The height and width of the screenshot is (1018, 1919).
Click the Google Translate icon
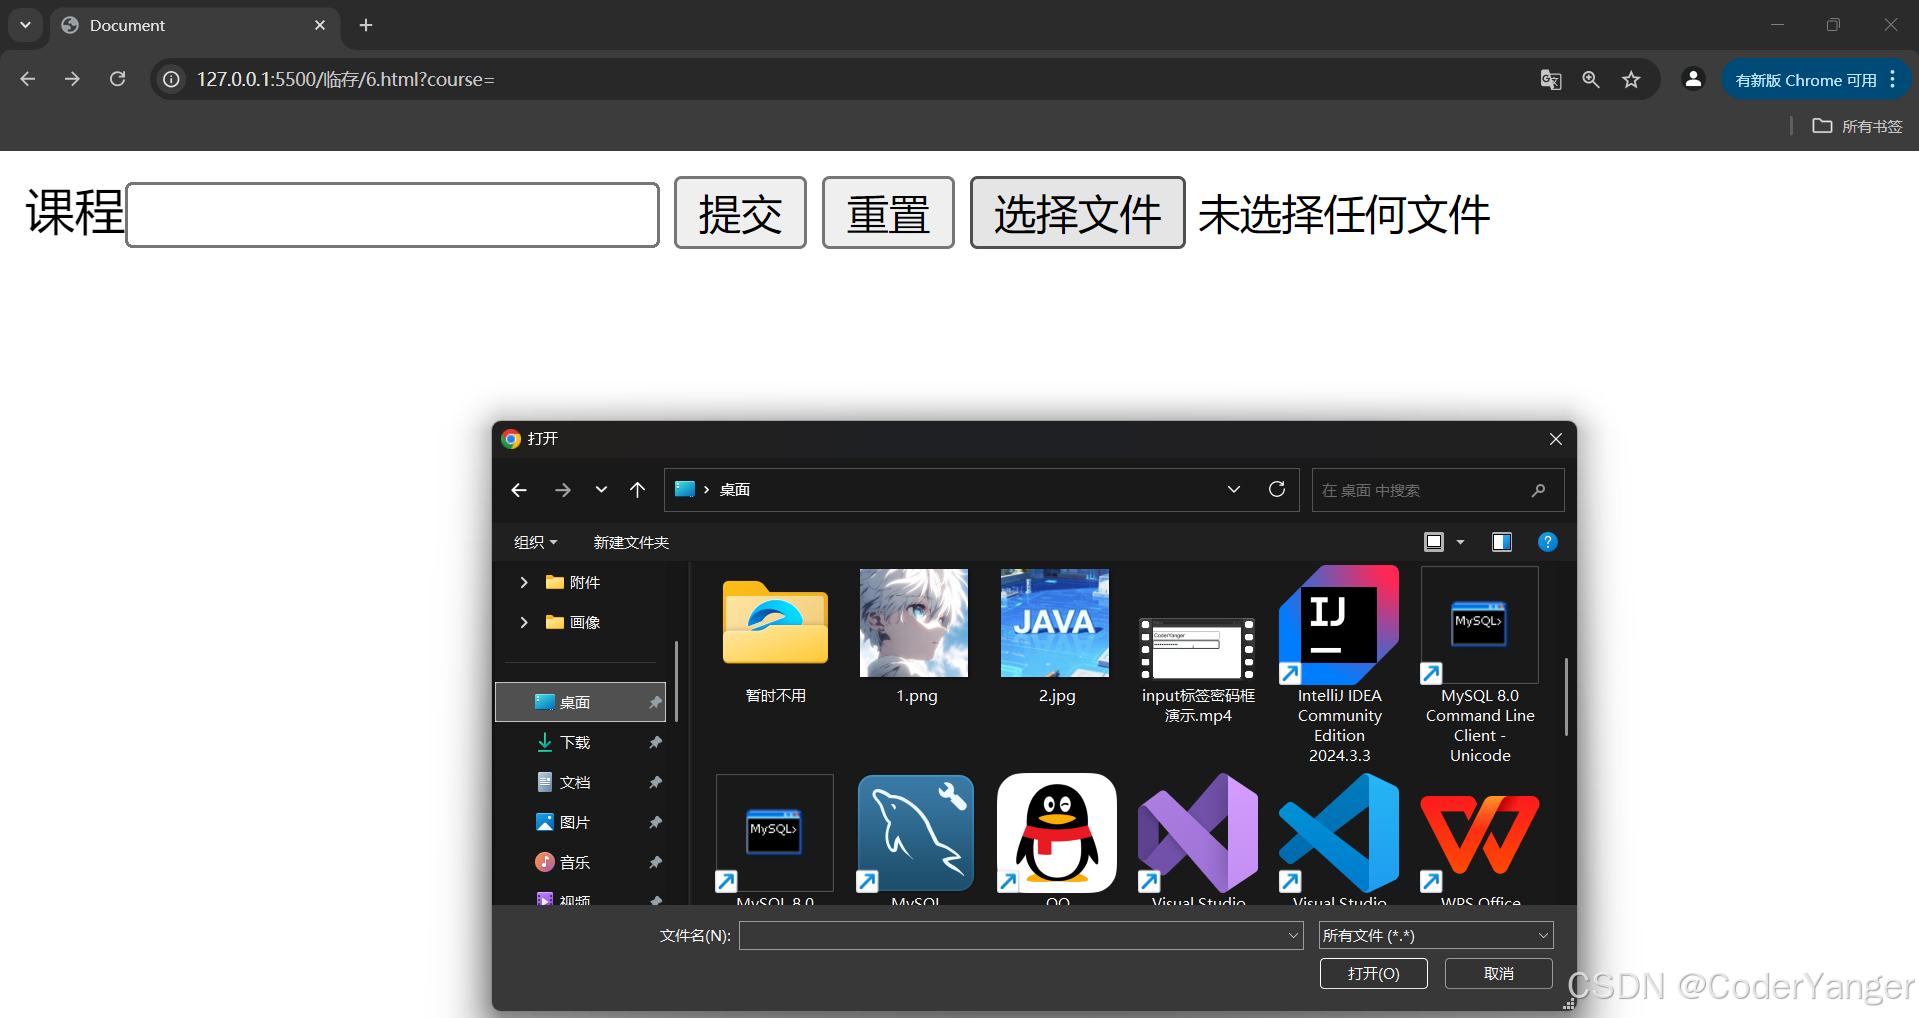[1551, 80]
